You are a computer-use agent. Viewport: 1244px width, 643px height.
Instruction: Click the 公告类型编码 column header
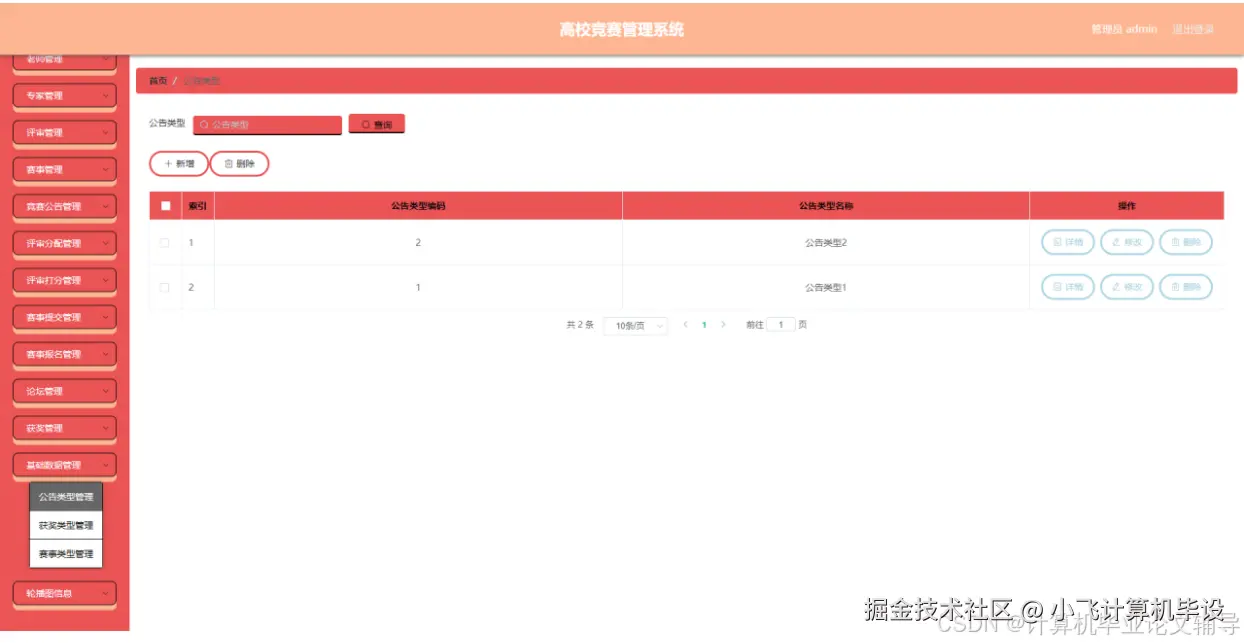(418, 206)
